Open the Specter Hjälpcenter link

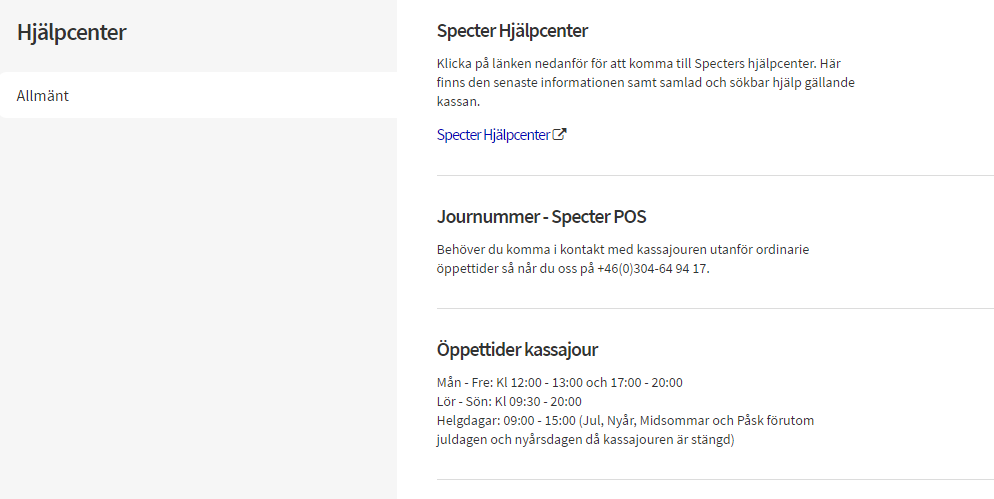point(493,135)
